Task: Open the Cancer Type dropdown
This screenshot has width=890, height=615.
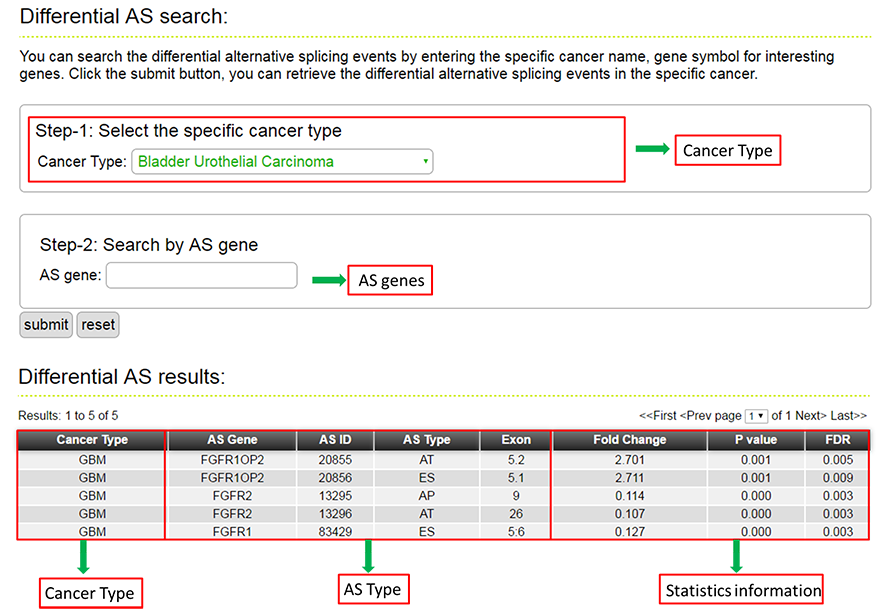Action: click(282, 162)
